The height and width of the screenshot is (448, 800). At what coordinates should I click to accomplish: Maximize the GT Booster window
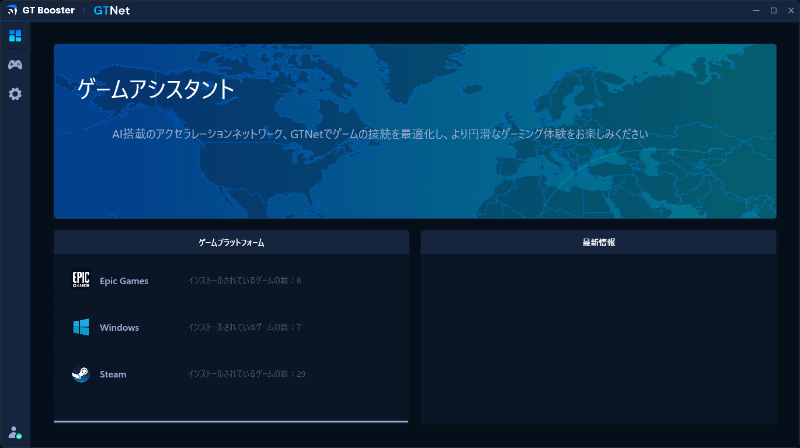pyautogui.click(x=773, y=10)
